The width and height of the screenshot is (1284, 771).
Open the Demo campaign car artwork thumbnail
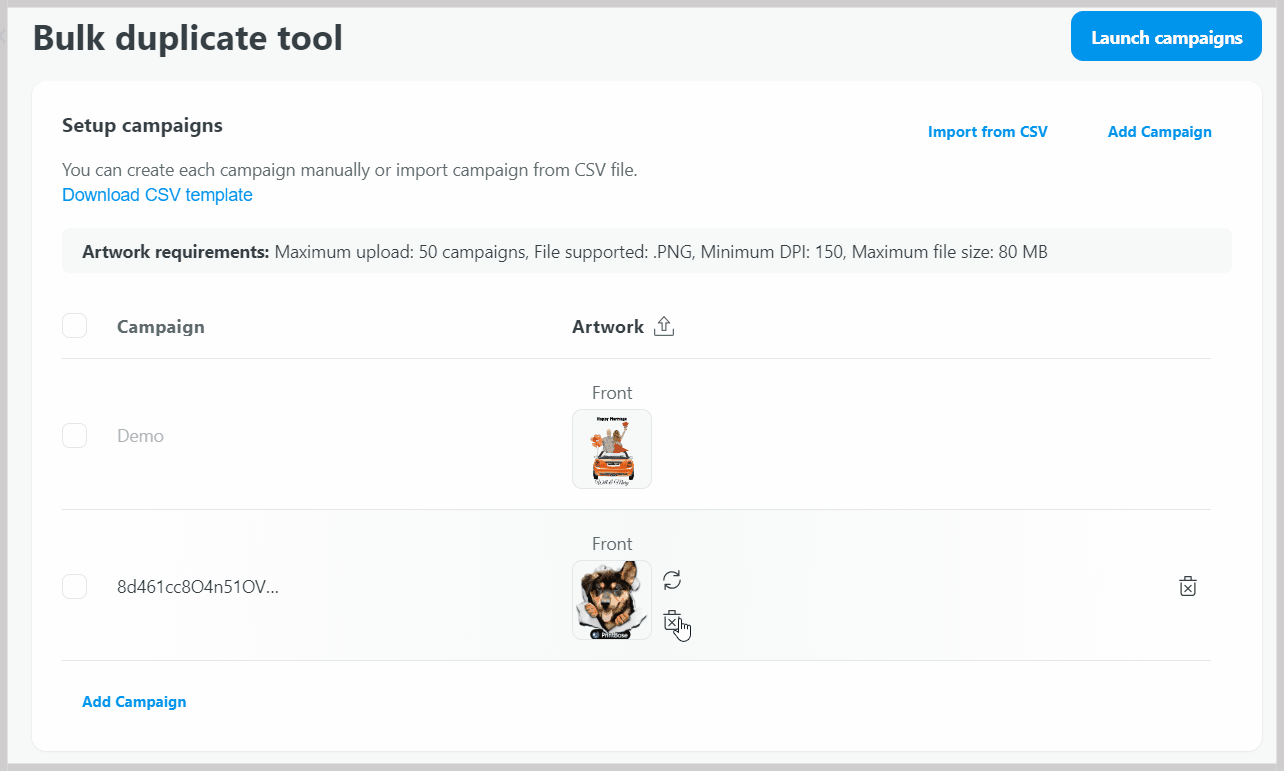pyautogui.click(x=612, y=449)
